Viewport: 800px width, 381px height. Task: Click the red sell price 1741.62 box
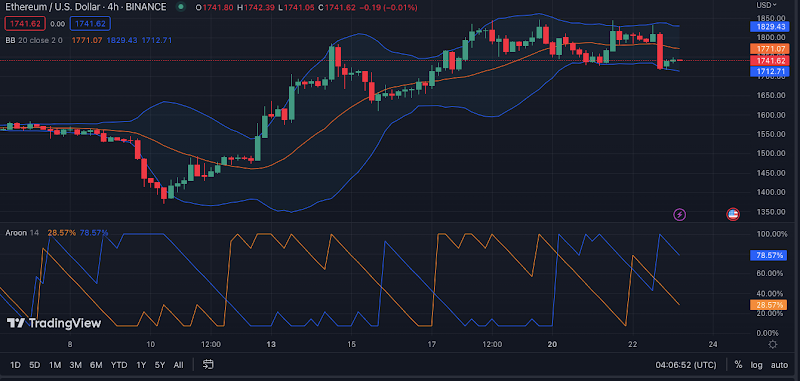(x=25, y=23)
